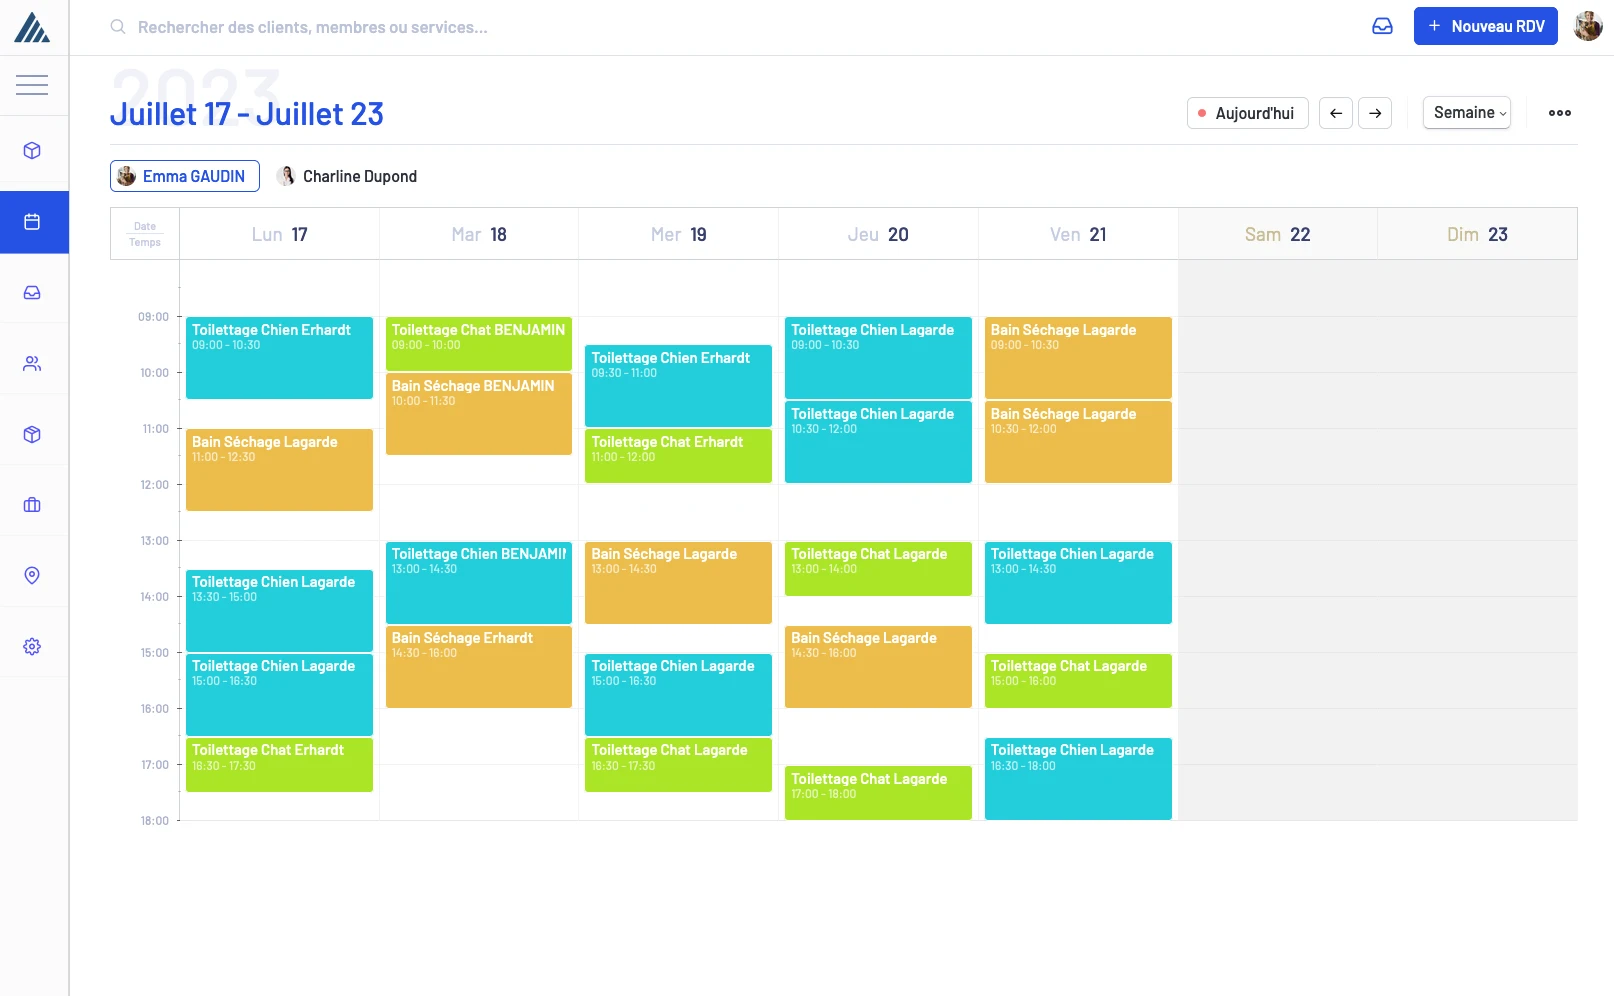Click the search magnifier icon

(x=117, y=27)
